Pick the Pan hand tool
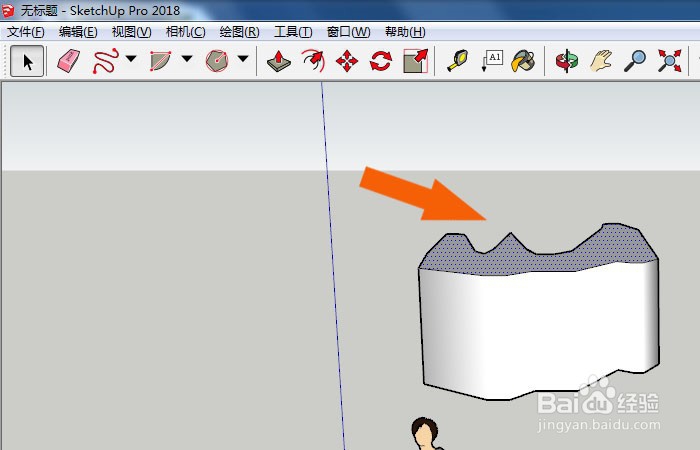The image size is (700, 450). (x=601, y=61)
